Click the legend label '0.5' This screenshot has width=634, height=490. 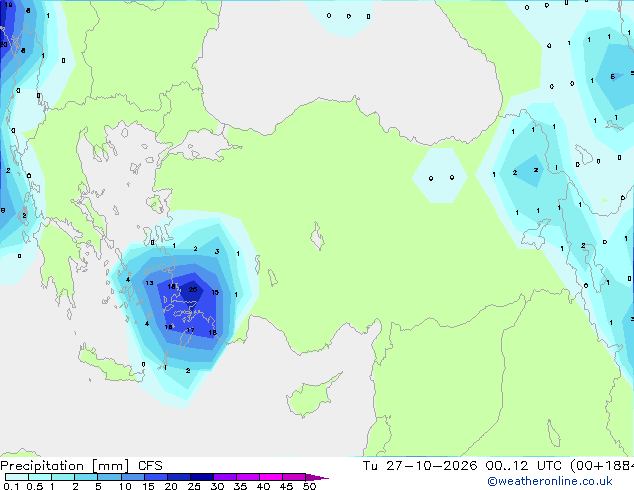[x=35, y=486]
